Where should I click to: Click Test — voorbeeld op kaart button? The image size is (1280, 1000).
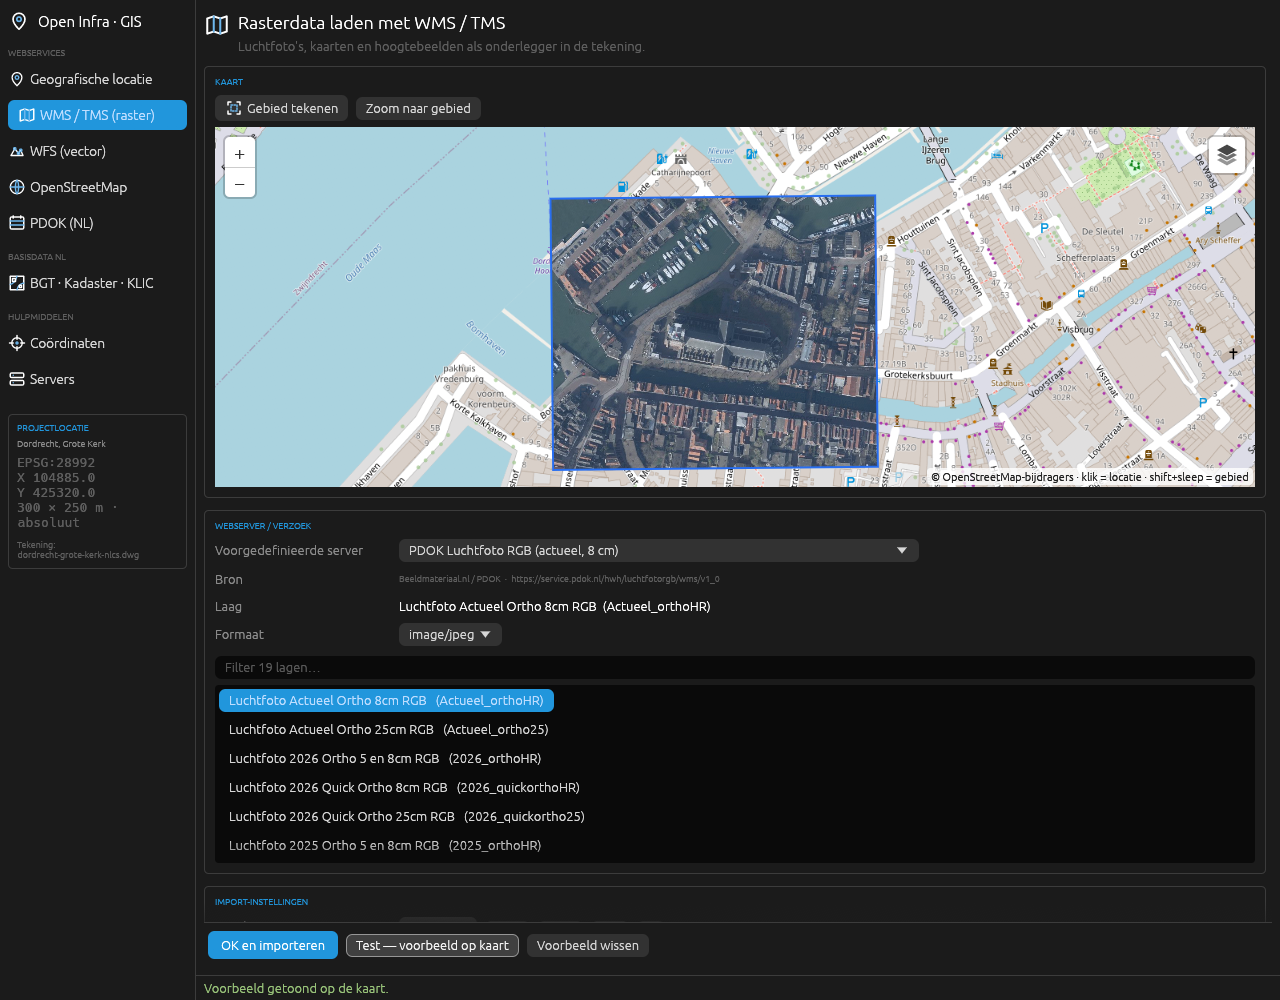432,945
